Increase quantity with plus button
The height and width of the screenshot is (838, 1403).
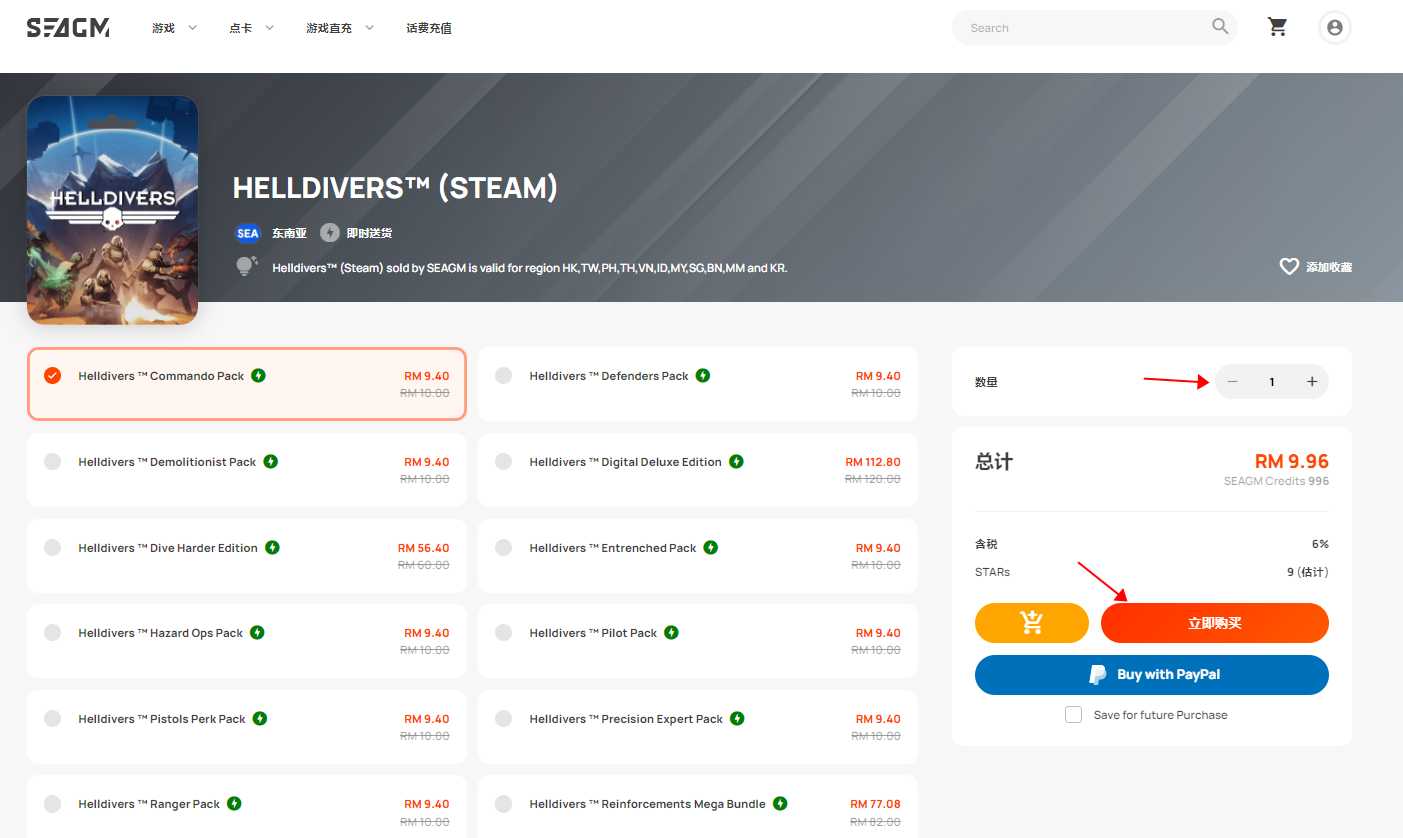1312,382
